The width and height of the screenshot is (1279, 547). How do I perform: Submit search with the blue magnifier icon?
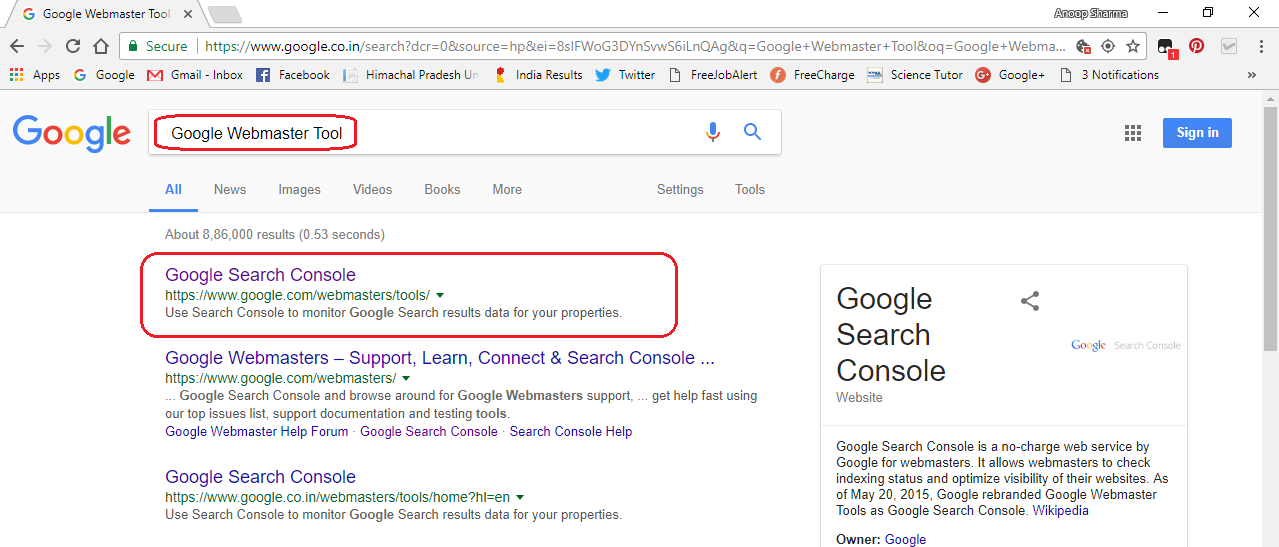click(753, 132)
